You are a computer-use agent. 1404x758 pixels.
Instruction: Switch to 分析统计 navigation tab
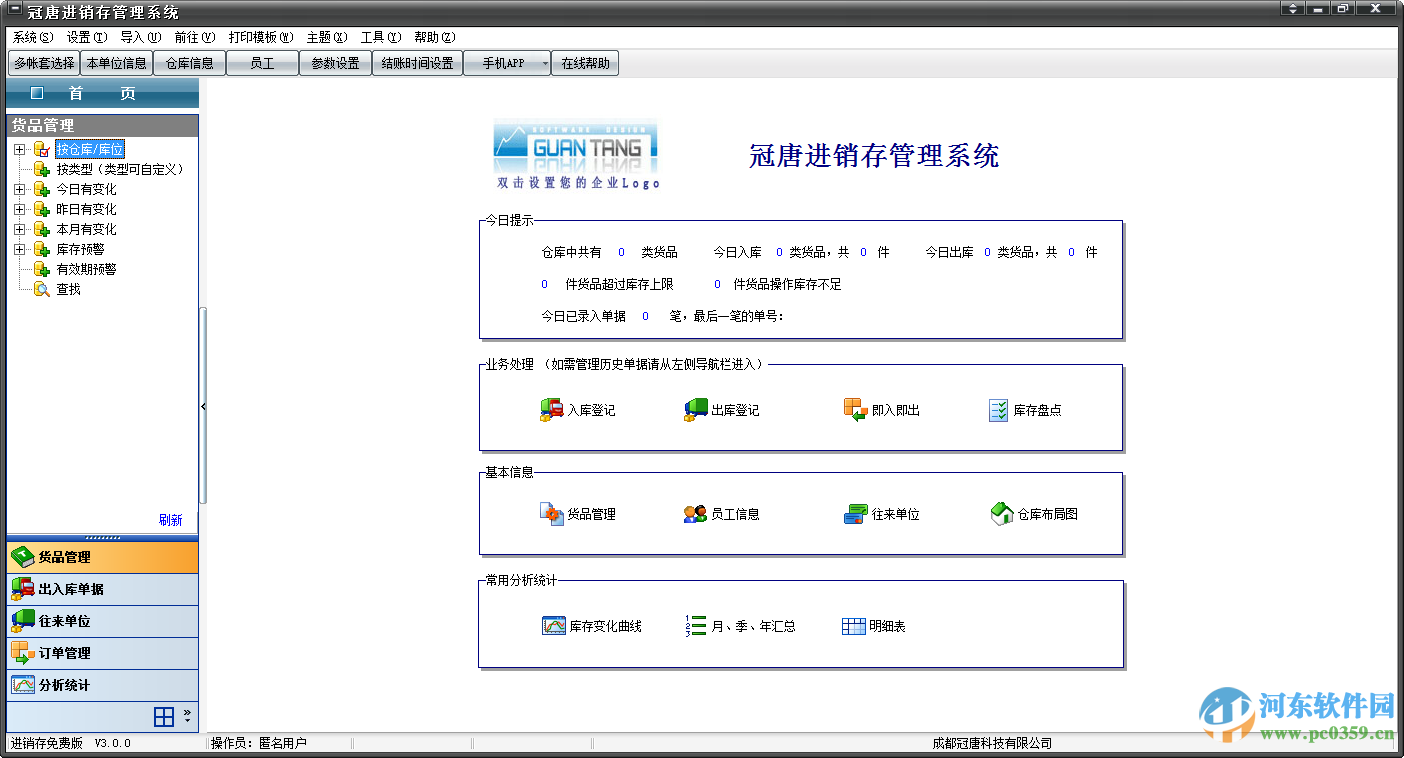click(103, 685)
